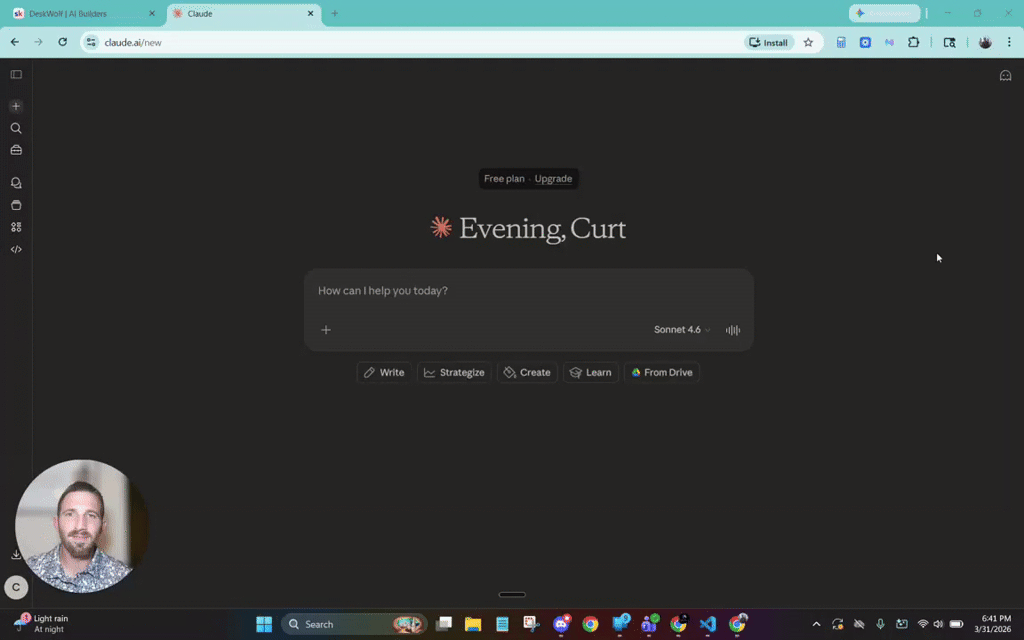1024x640 pixels.
Task: Open Projects icon in the sidebar
Action: point(16,205)
